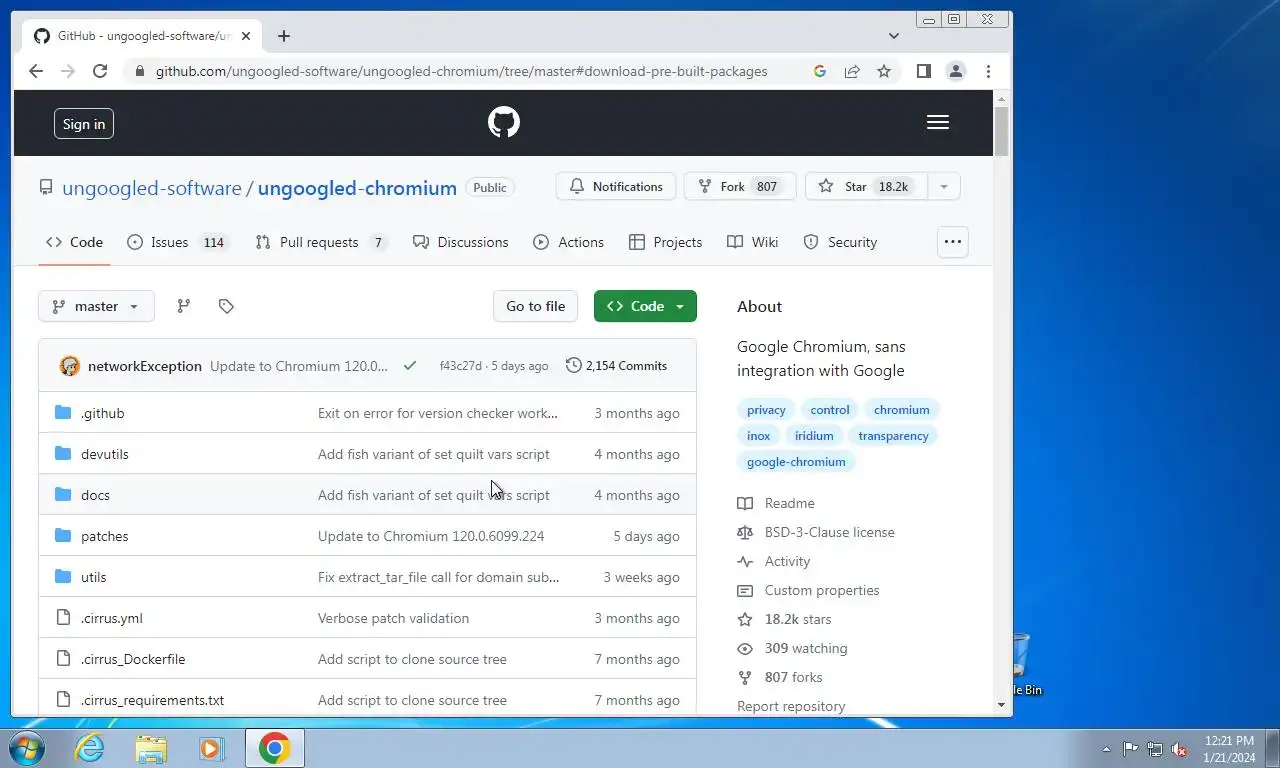Screen dimensions: 1280x768
Task: Open the devutils folder icon
Action: [63, 454]
